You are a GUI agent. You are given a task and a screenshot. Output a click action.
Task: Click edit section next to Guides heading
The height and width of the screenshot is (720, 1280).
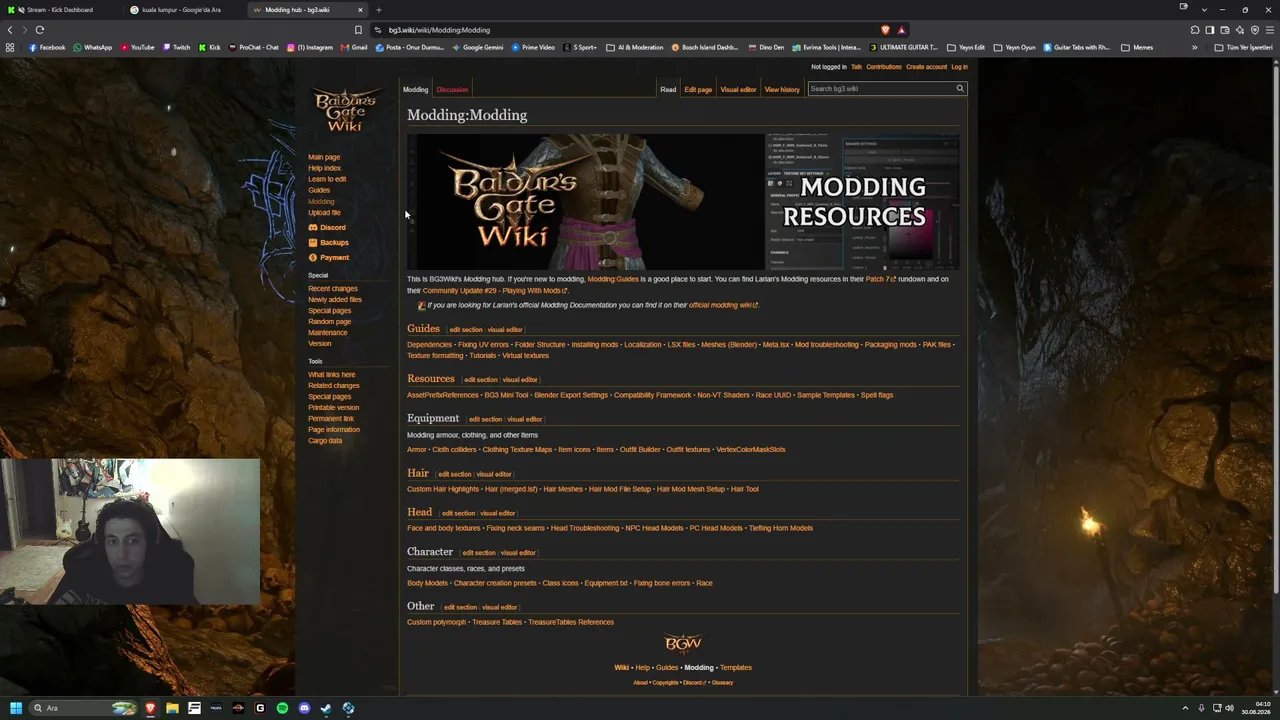click(466, 330)
